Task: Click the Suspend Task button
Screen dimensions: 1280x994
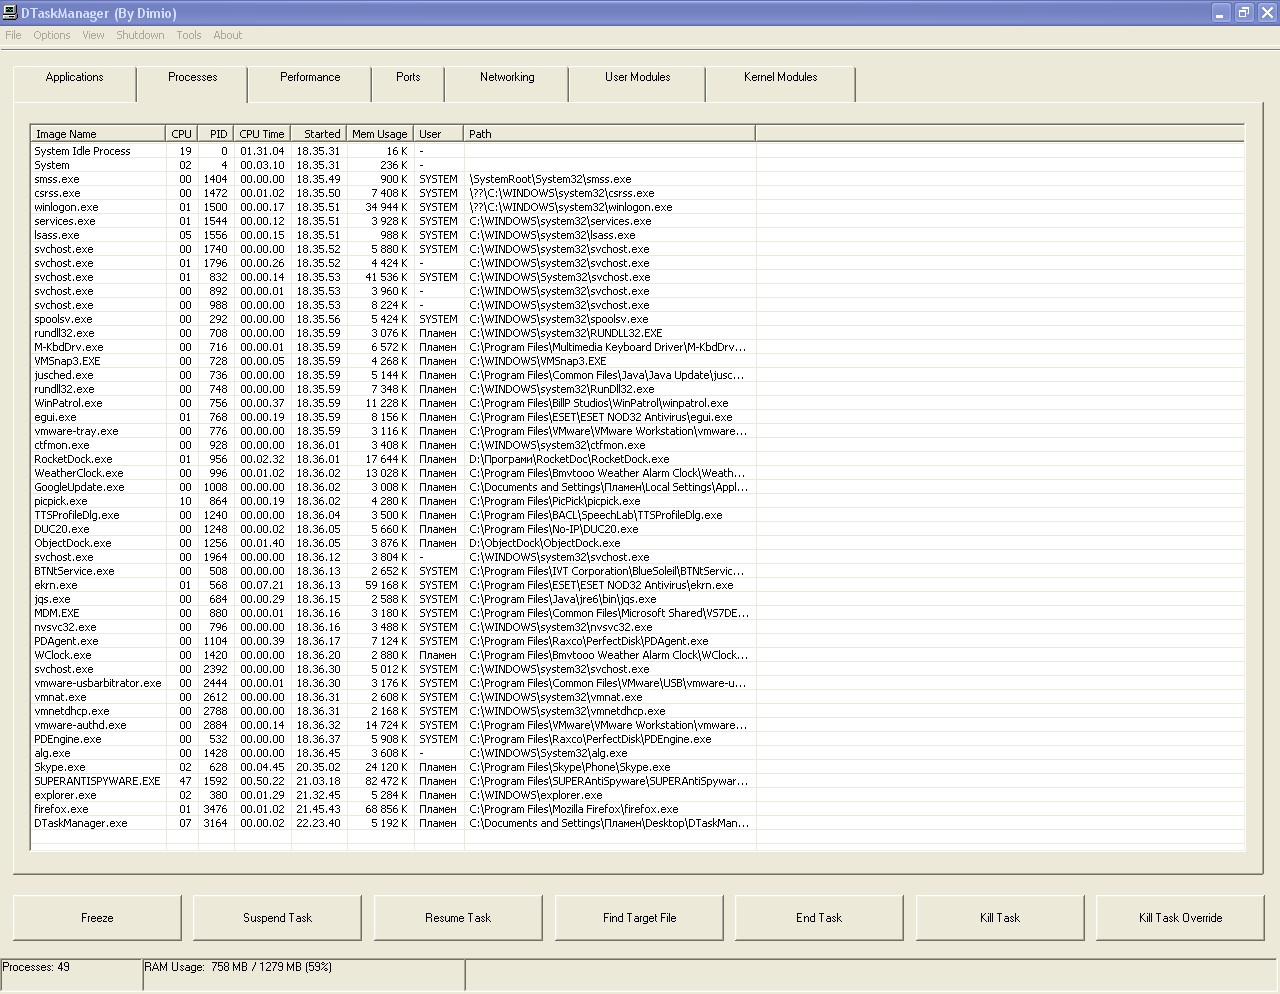Action: (x=278, y=918)
